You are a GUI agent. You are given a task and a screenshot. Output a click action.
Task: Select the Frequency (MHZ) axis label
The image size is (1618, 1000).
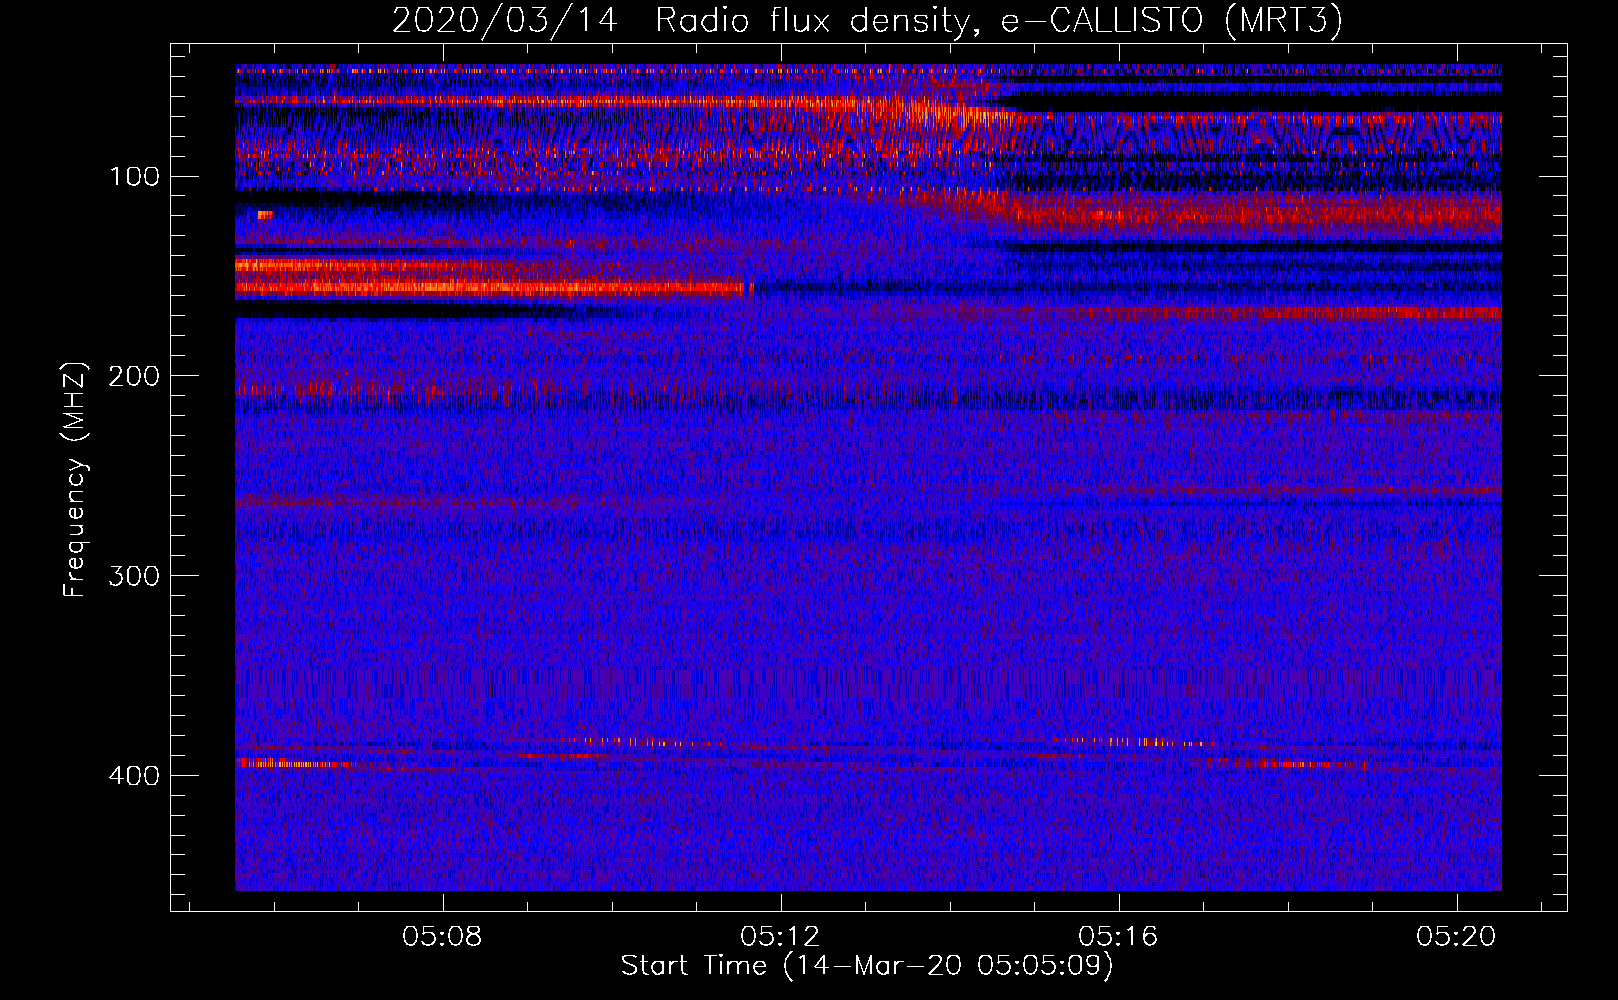point(76,479)
